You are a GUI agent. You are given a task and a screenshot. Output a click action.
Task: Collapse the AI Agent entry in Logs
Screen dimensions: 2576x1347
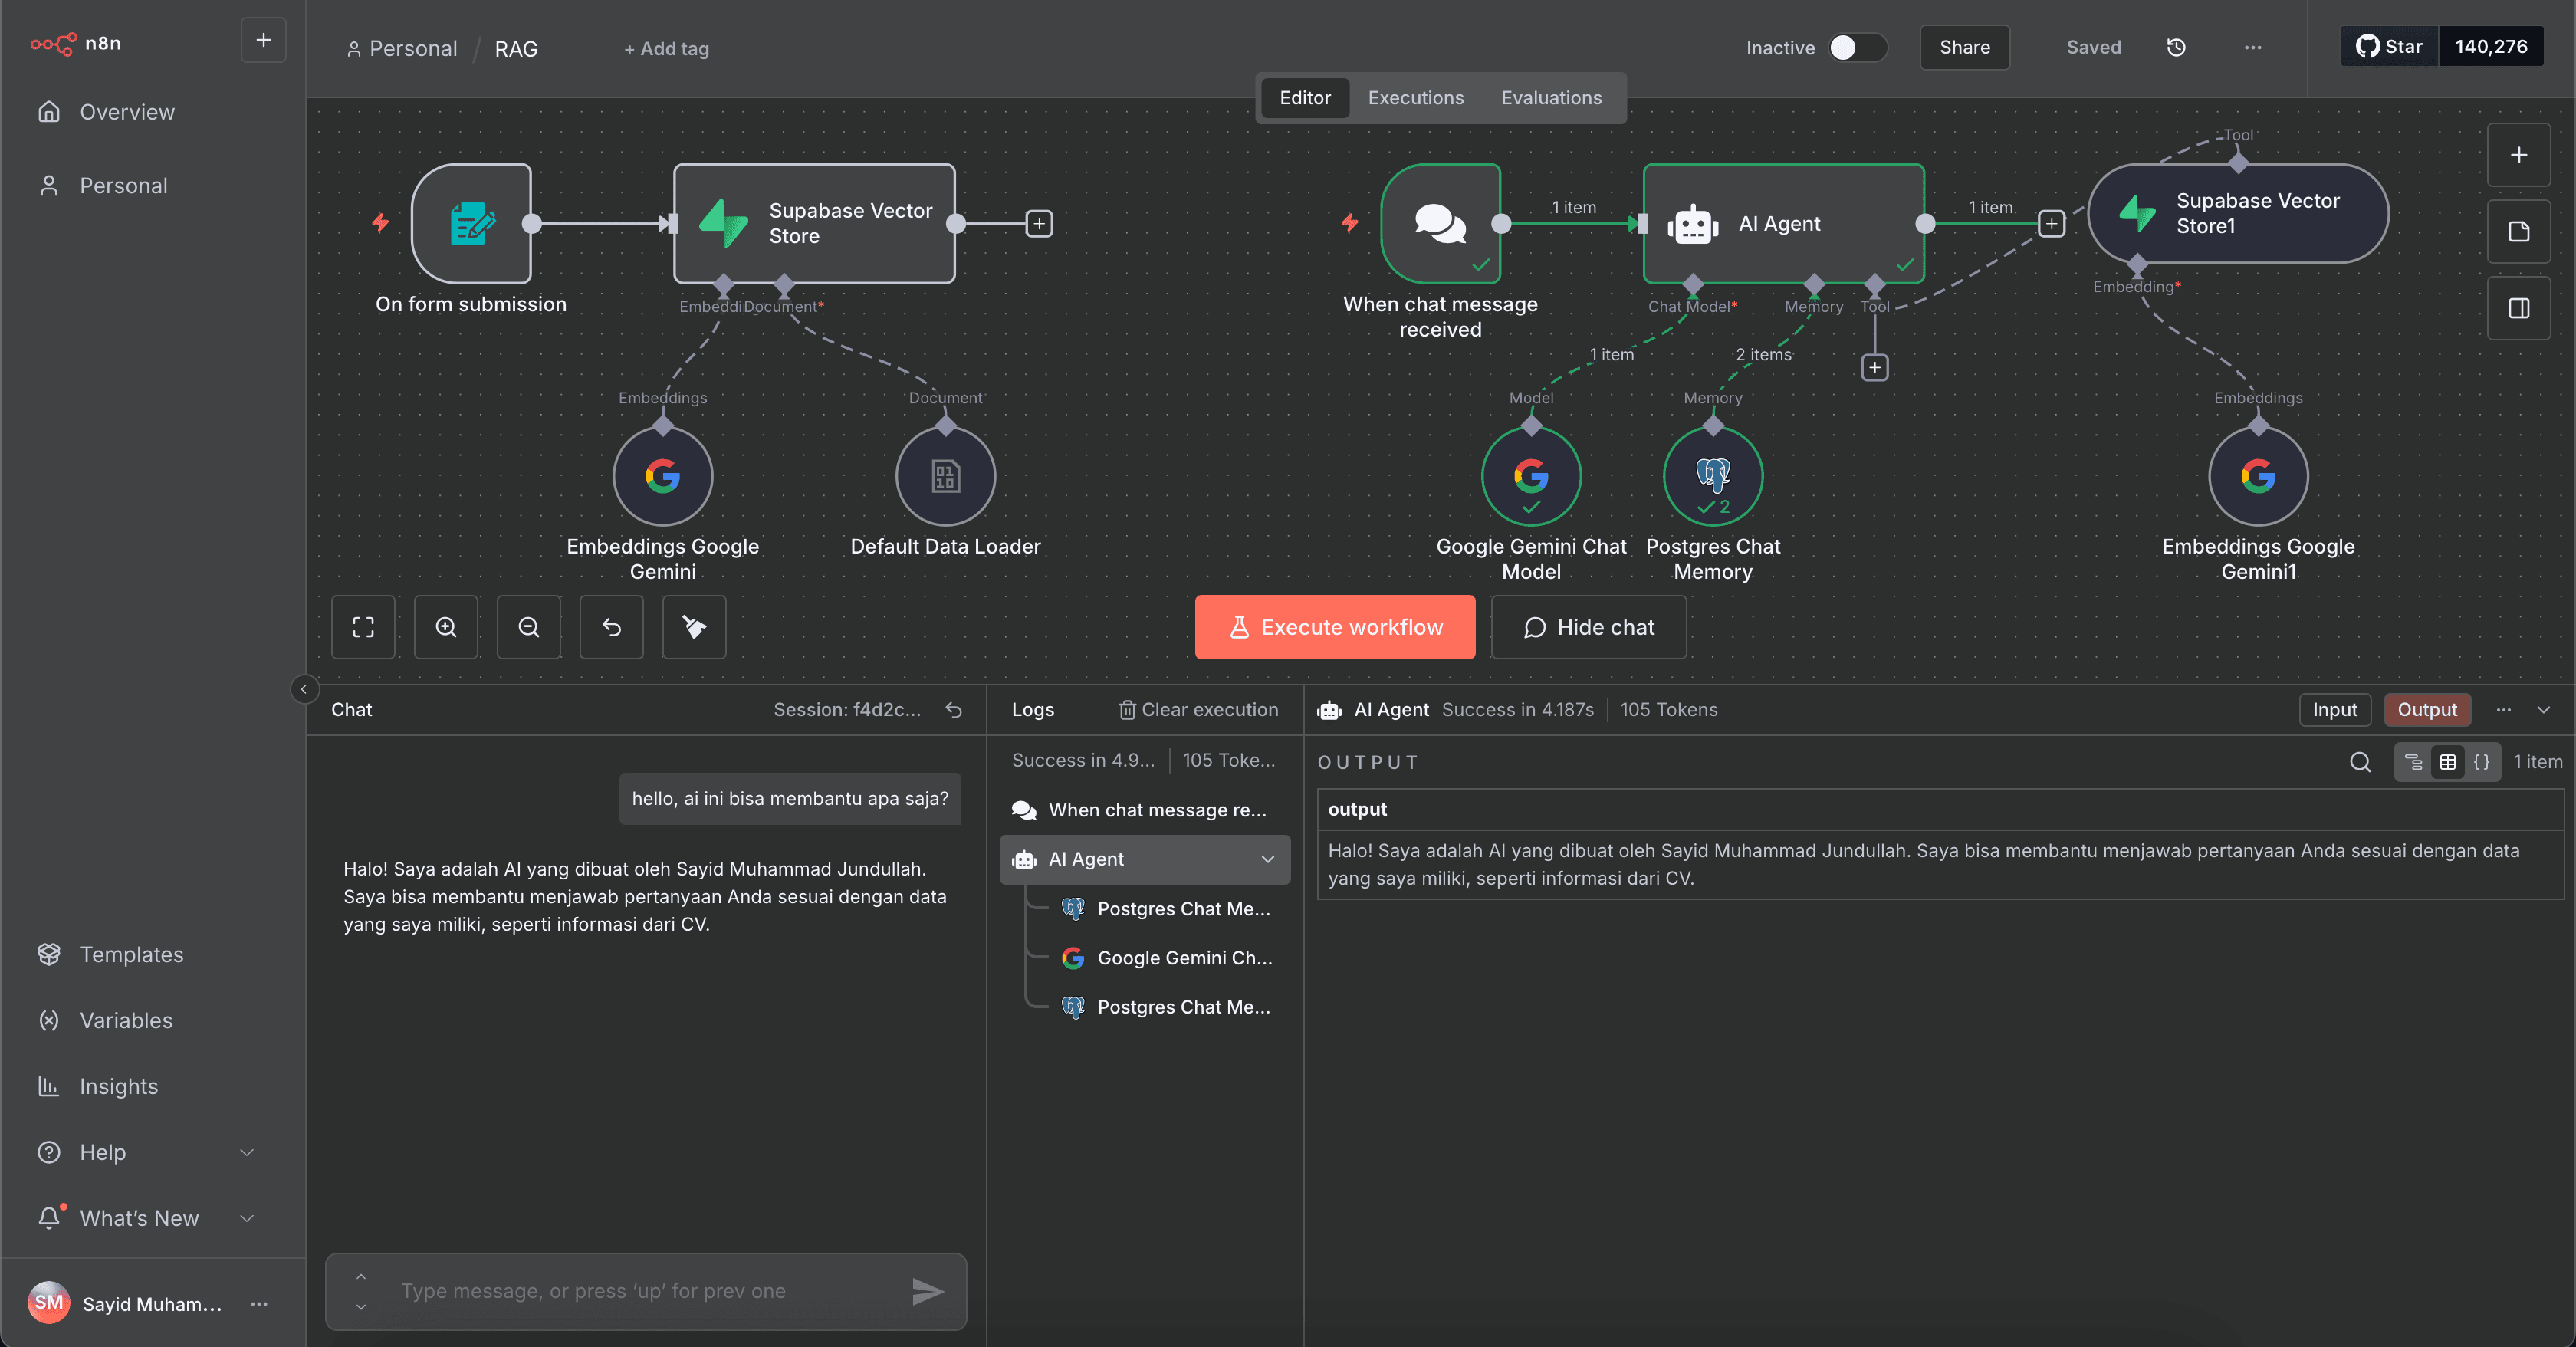tap(1267, 859)
